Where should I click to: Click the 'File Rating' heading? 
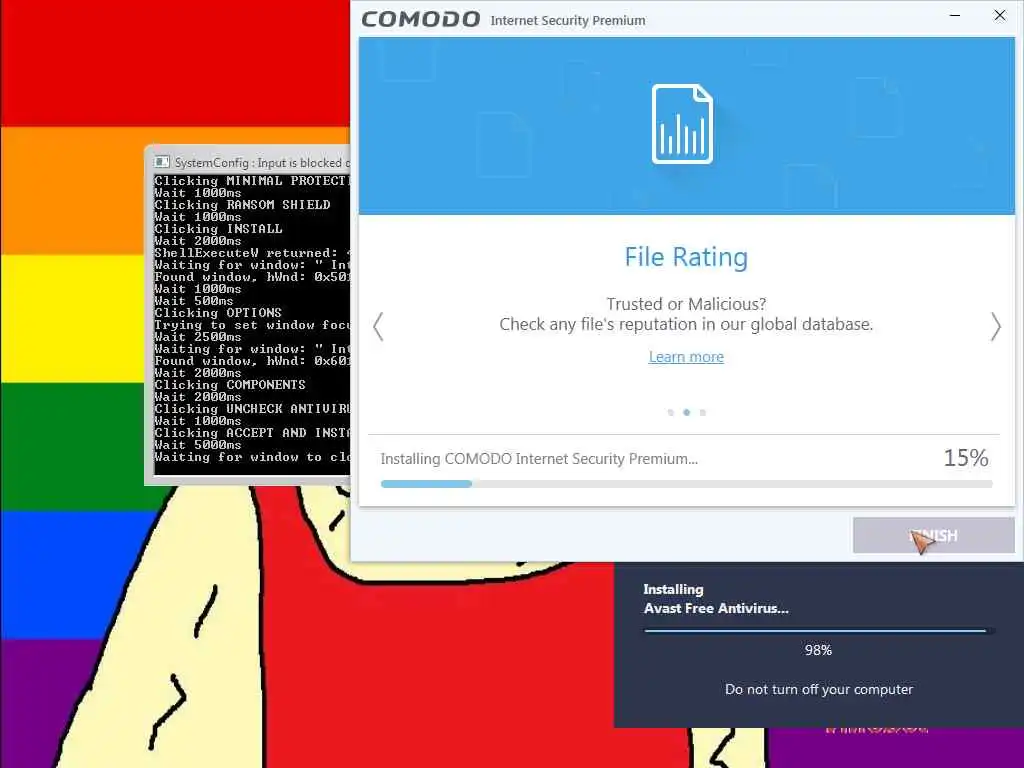[686, 257]
